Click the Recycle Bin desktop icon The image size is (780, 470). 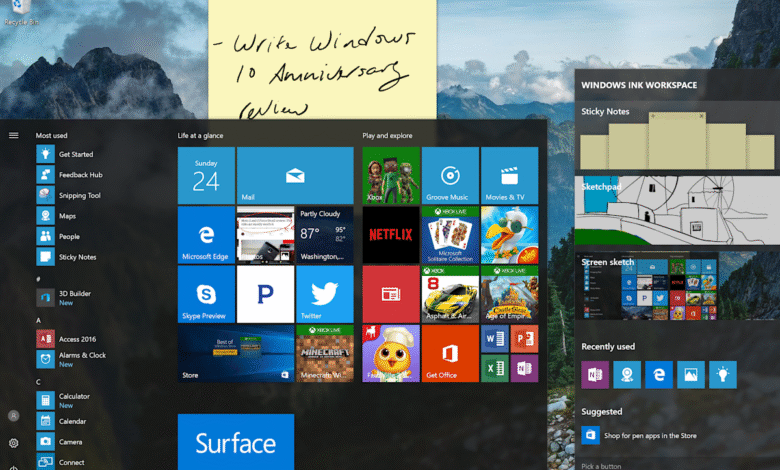20,12
